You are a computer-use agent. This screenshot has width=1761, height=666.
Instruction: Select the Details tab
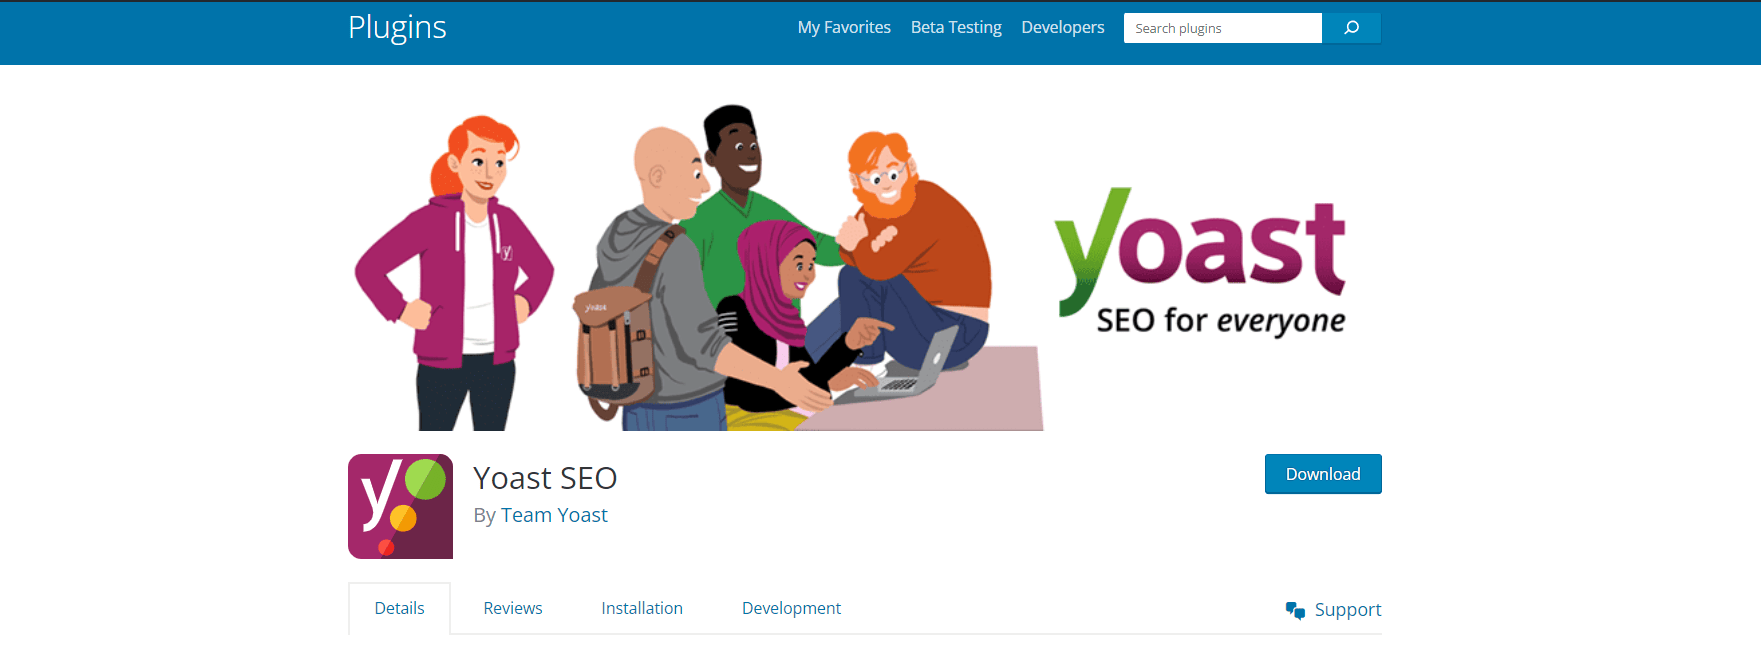click(x=399, y=608)
